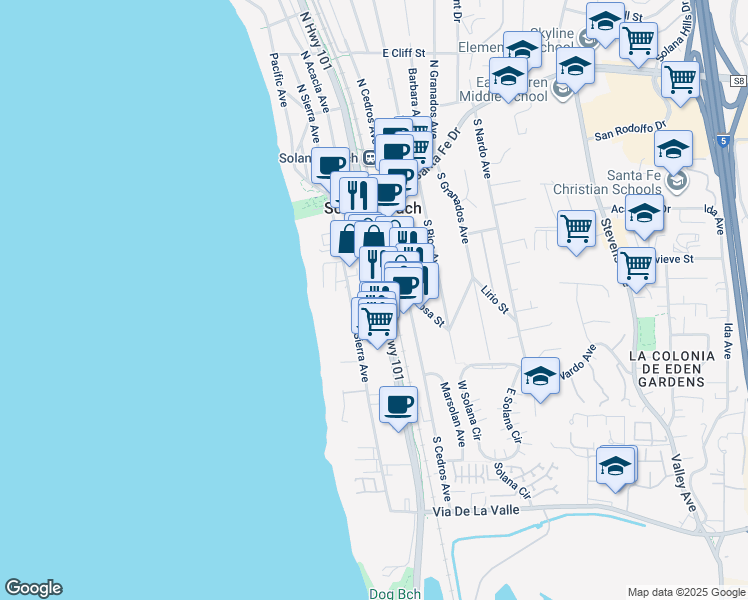Click the Earl Warren Middle School marker
Viewport: 748px width, 600px height.
pos(508,77)
